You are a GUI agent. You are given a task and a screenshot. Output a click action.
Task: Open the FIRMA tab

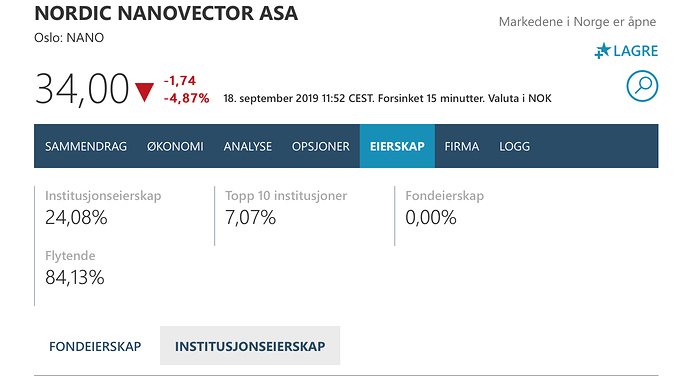tap(462, 146)
